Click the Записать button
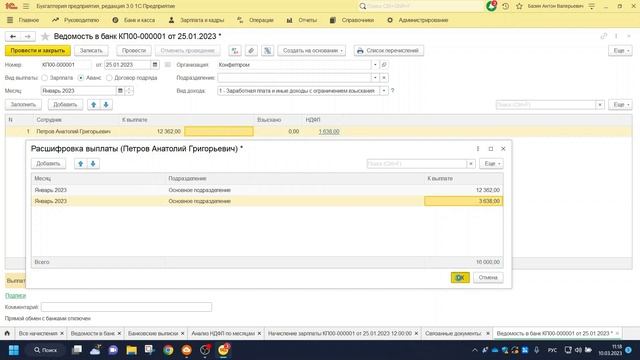 tap(91, 51)
